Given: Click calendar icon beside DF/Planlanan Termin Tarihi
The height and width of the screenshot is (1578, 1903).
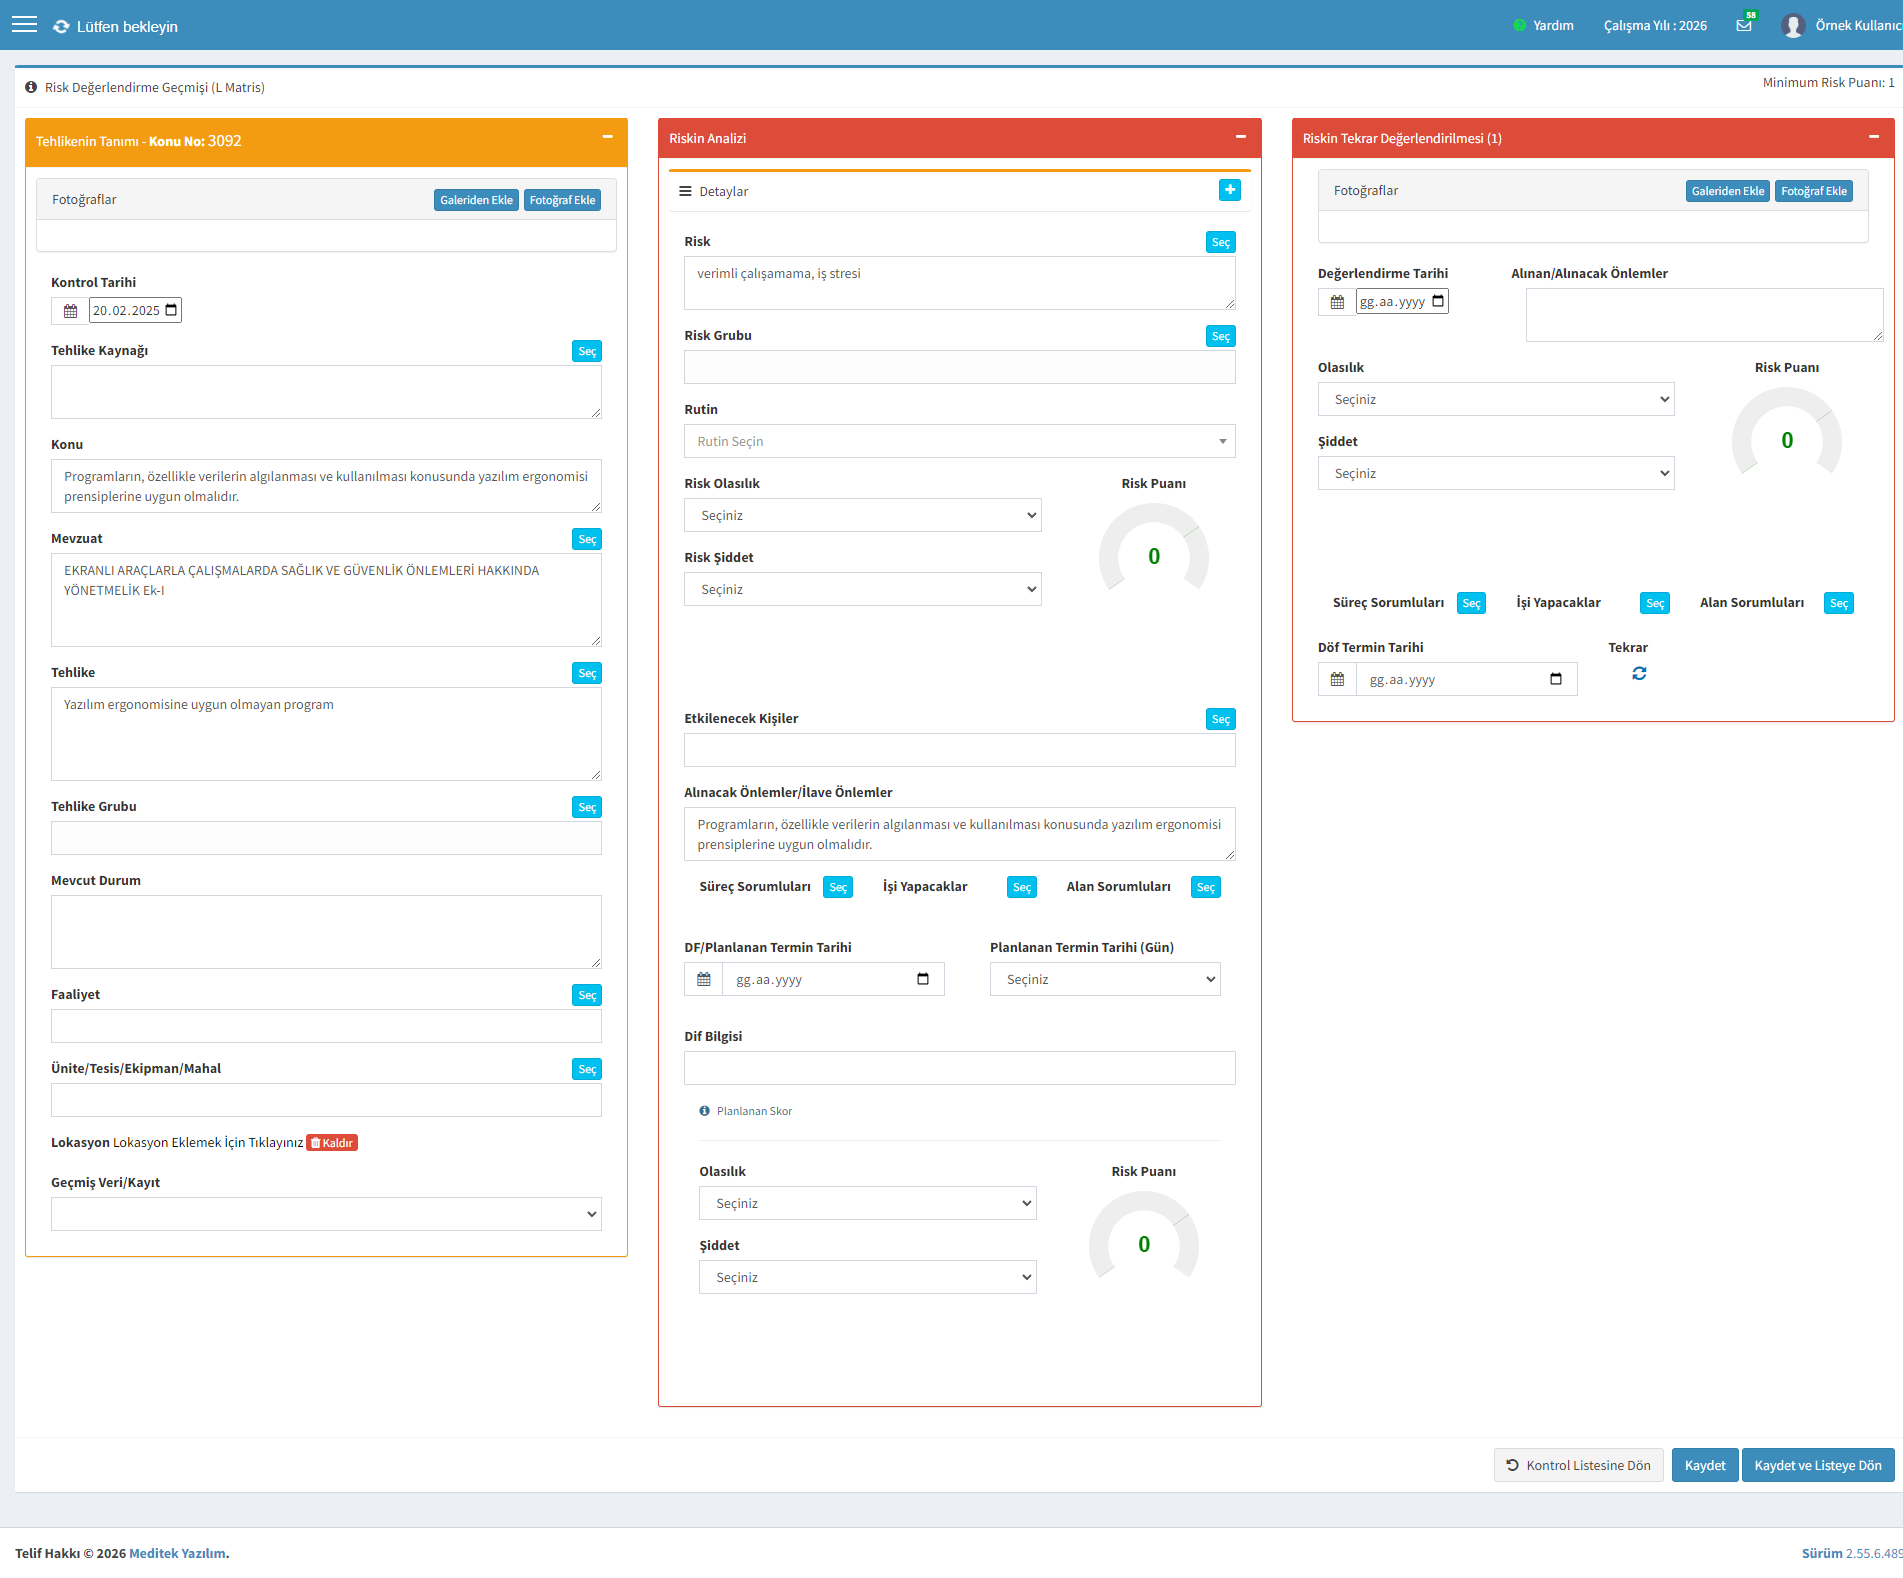Looking at the screenshot, I should [704, 980].
